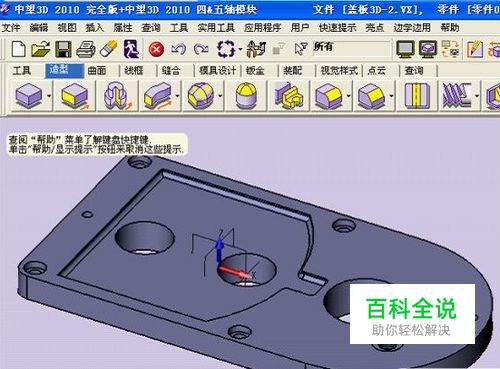
Task: Open the 帮助 menu
Action: pyautogui.click(x=450, y=28)
